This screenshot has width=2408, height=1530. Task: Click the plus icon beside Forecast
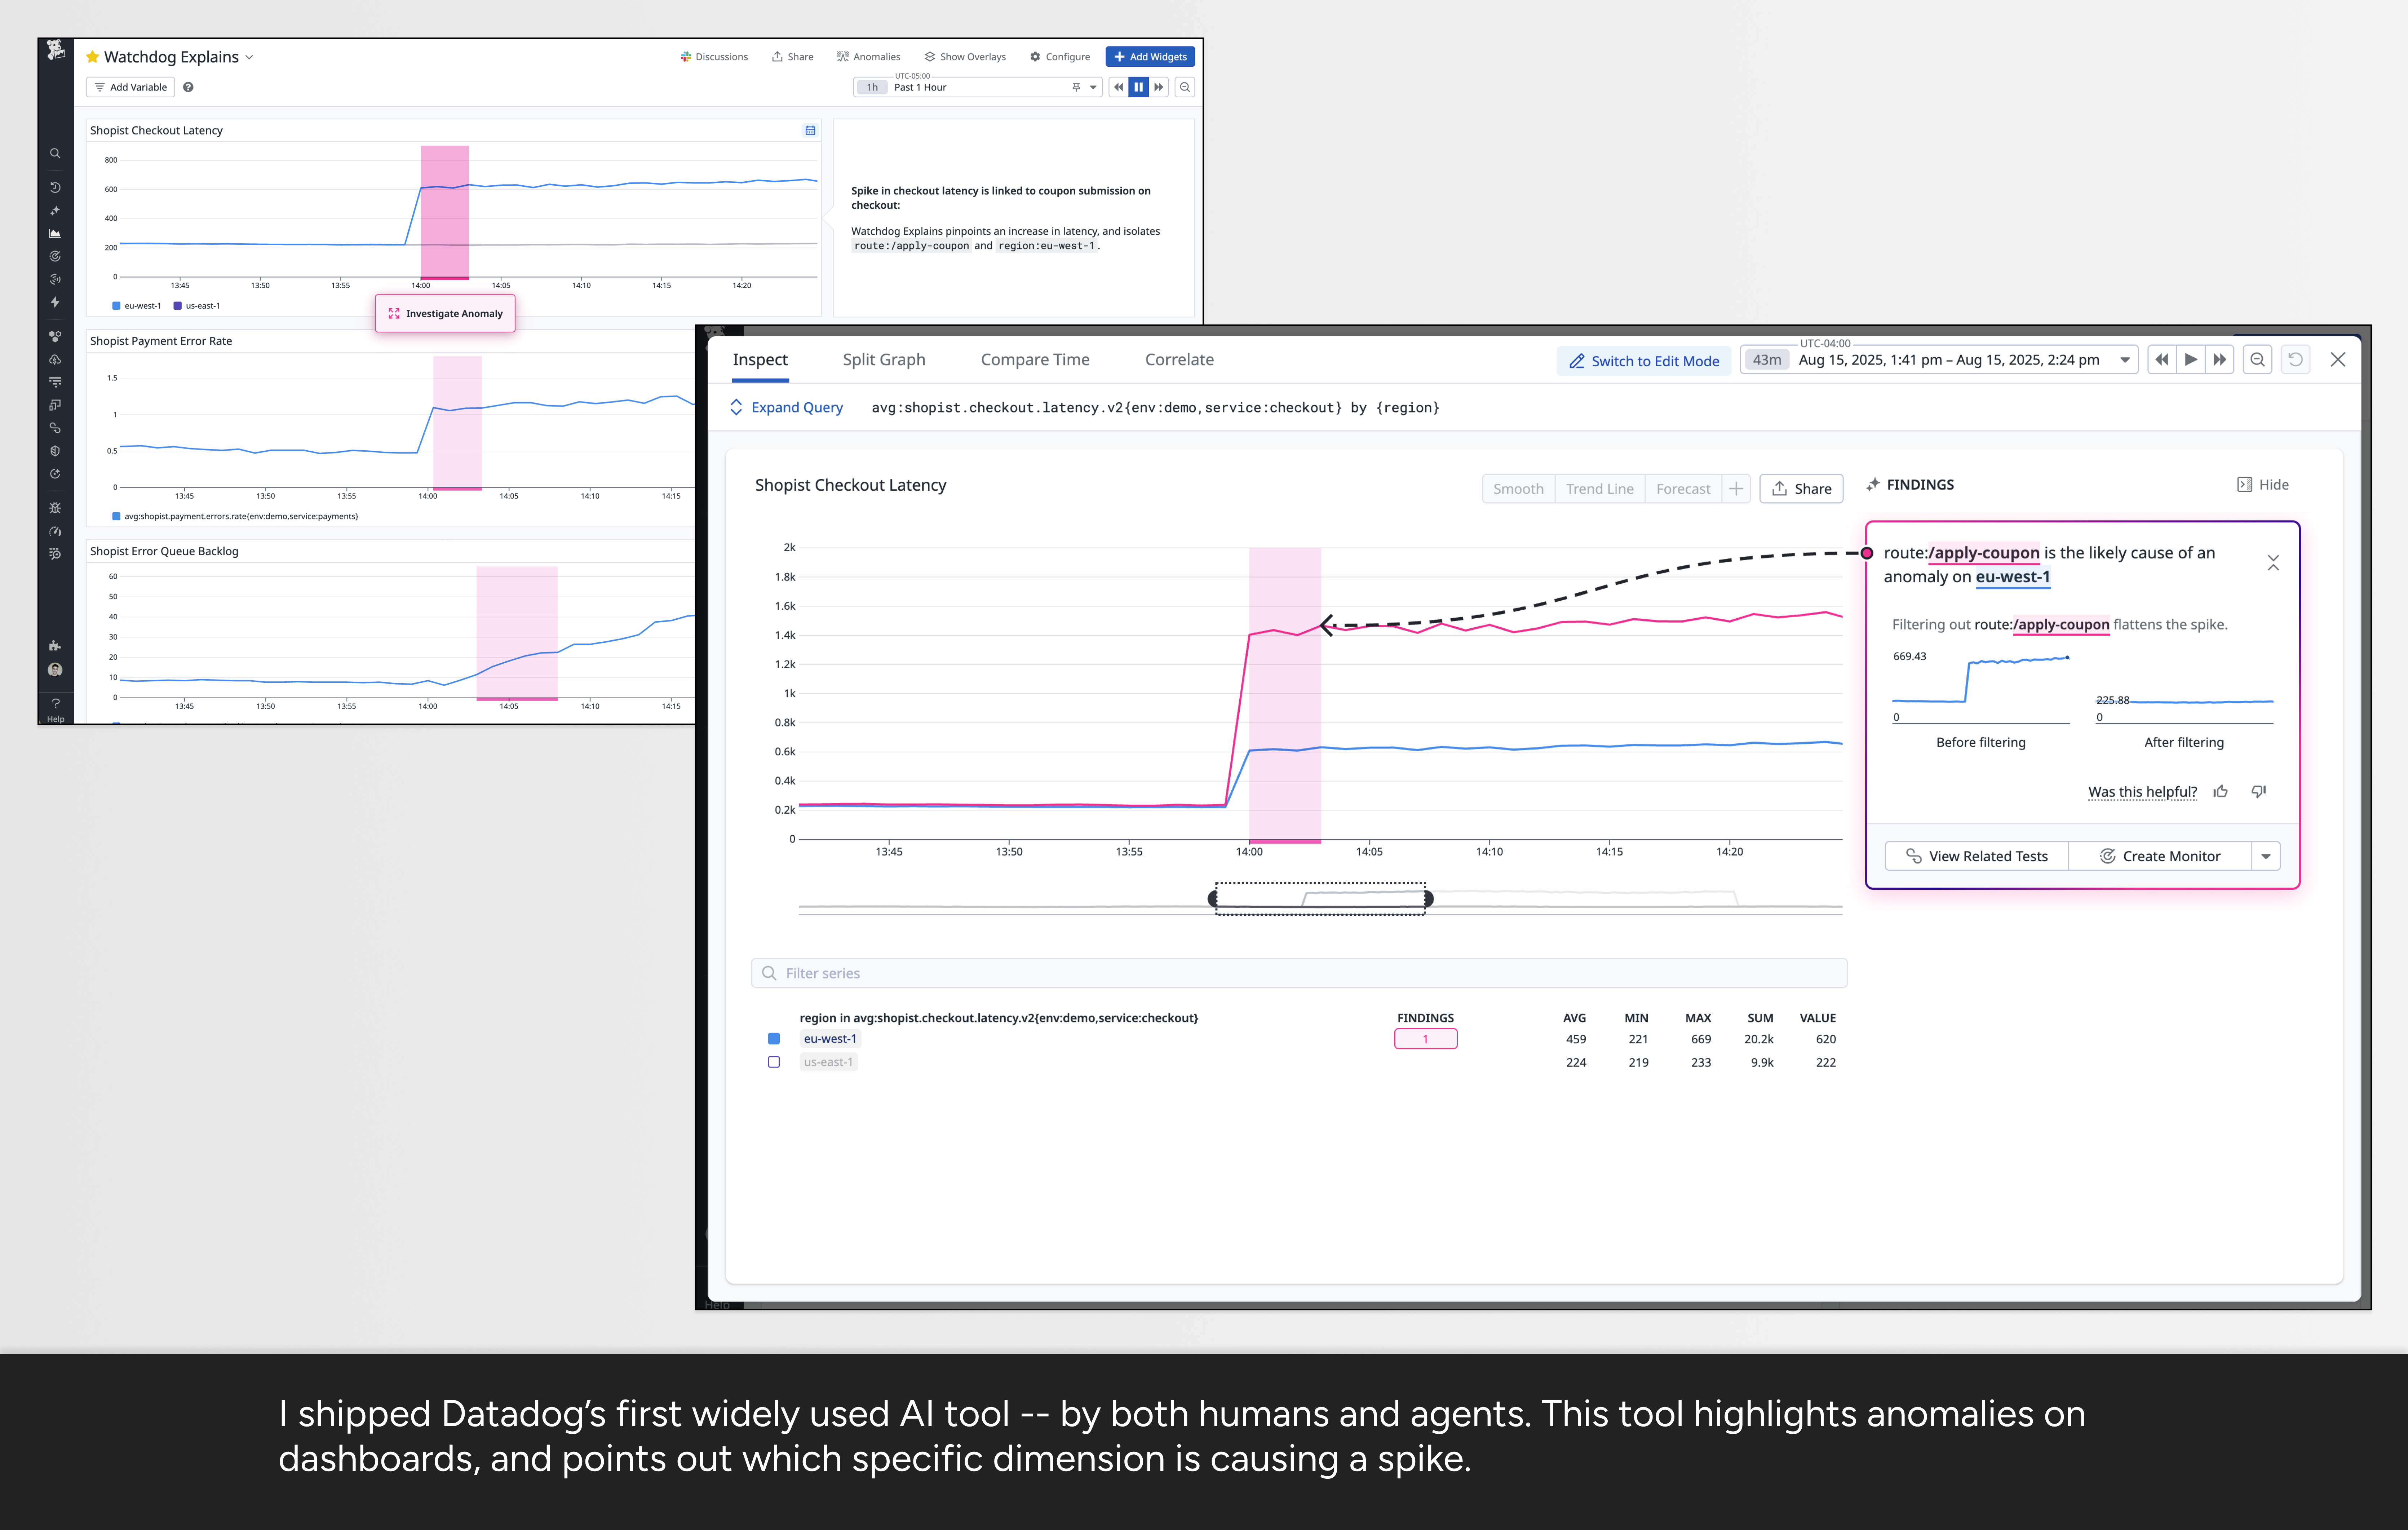1736,488
